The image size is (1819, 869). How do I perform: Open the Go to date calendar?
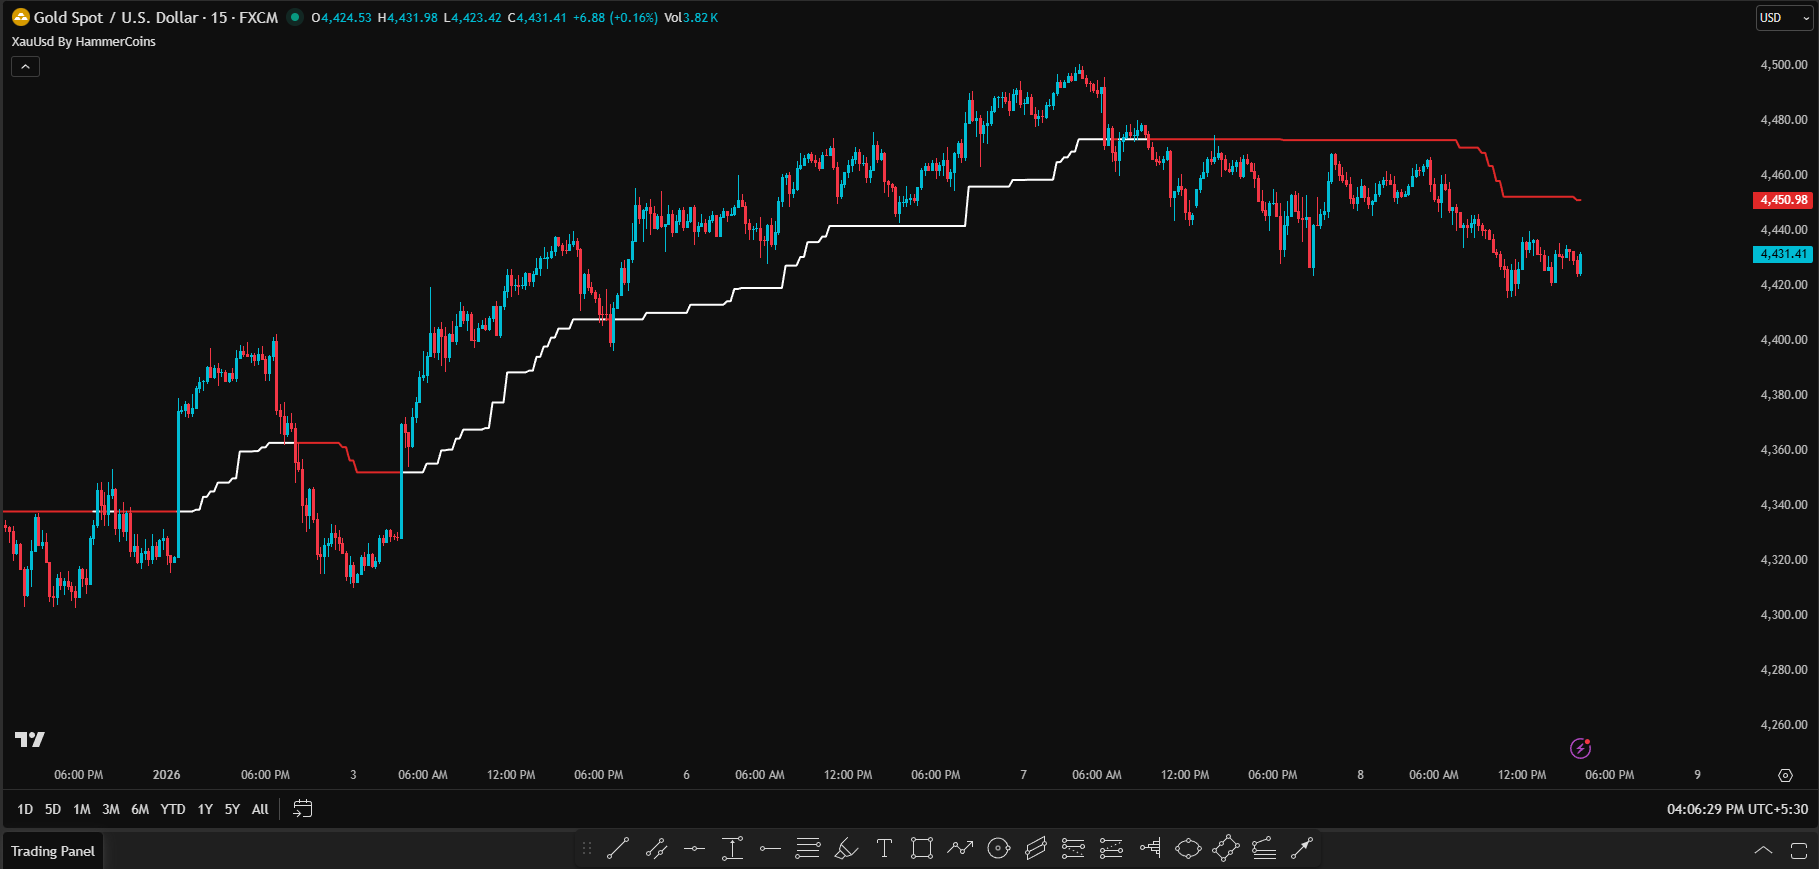[302, 809]
